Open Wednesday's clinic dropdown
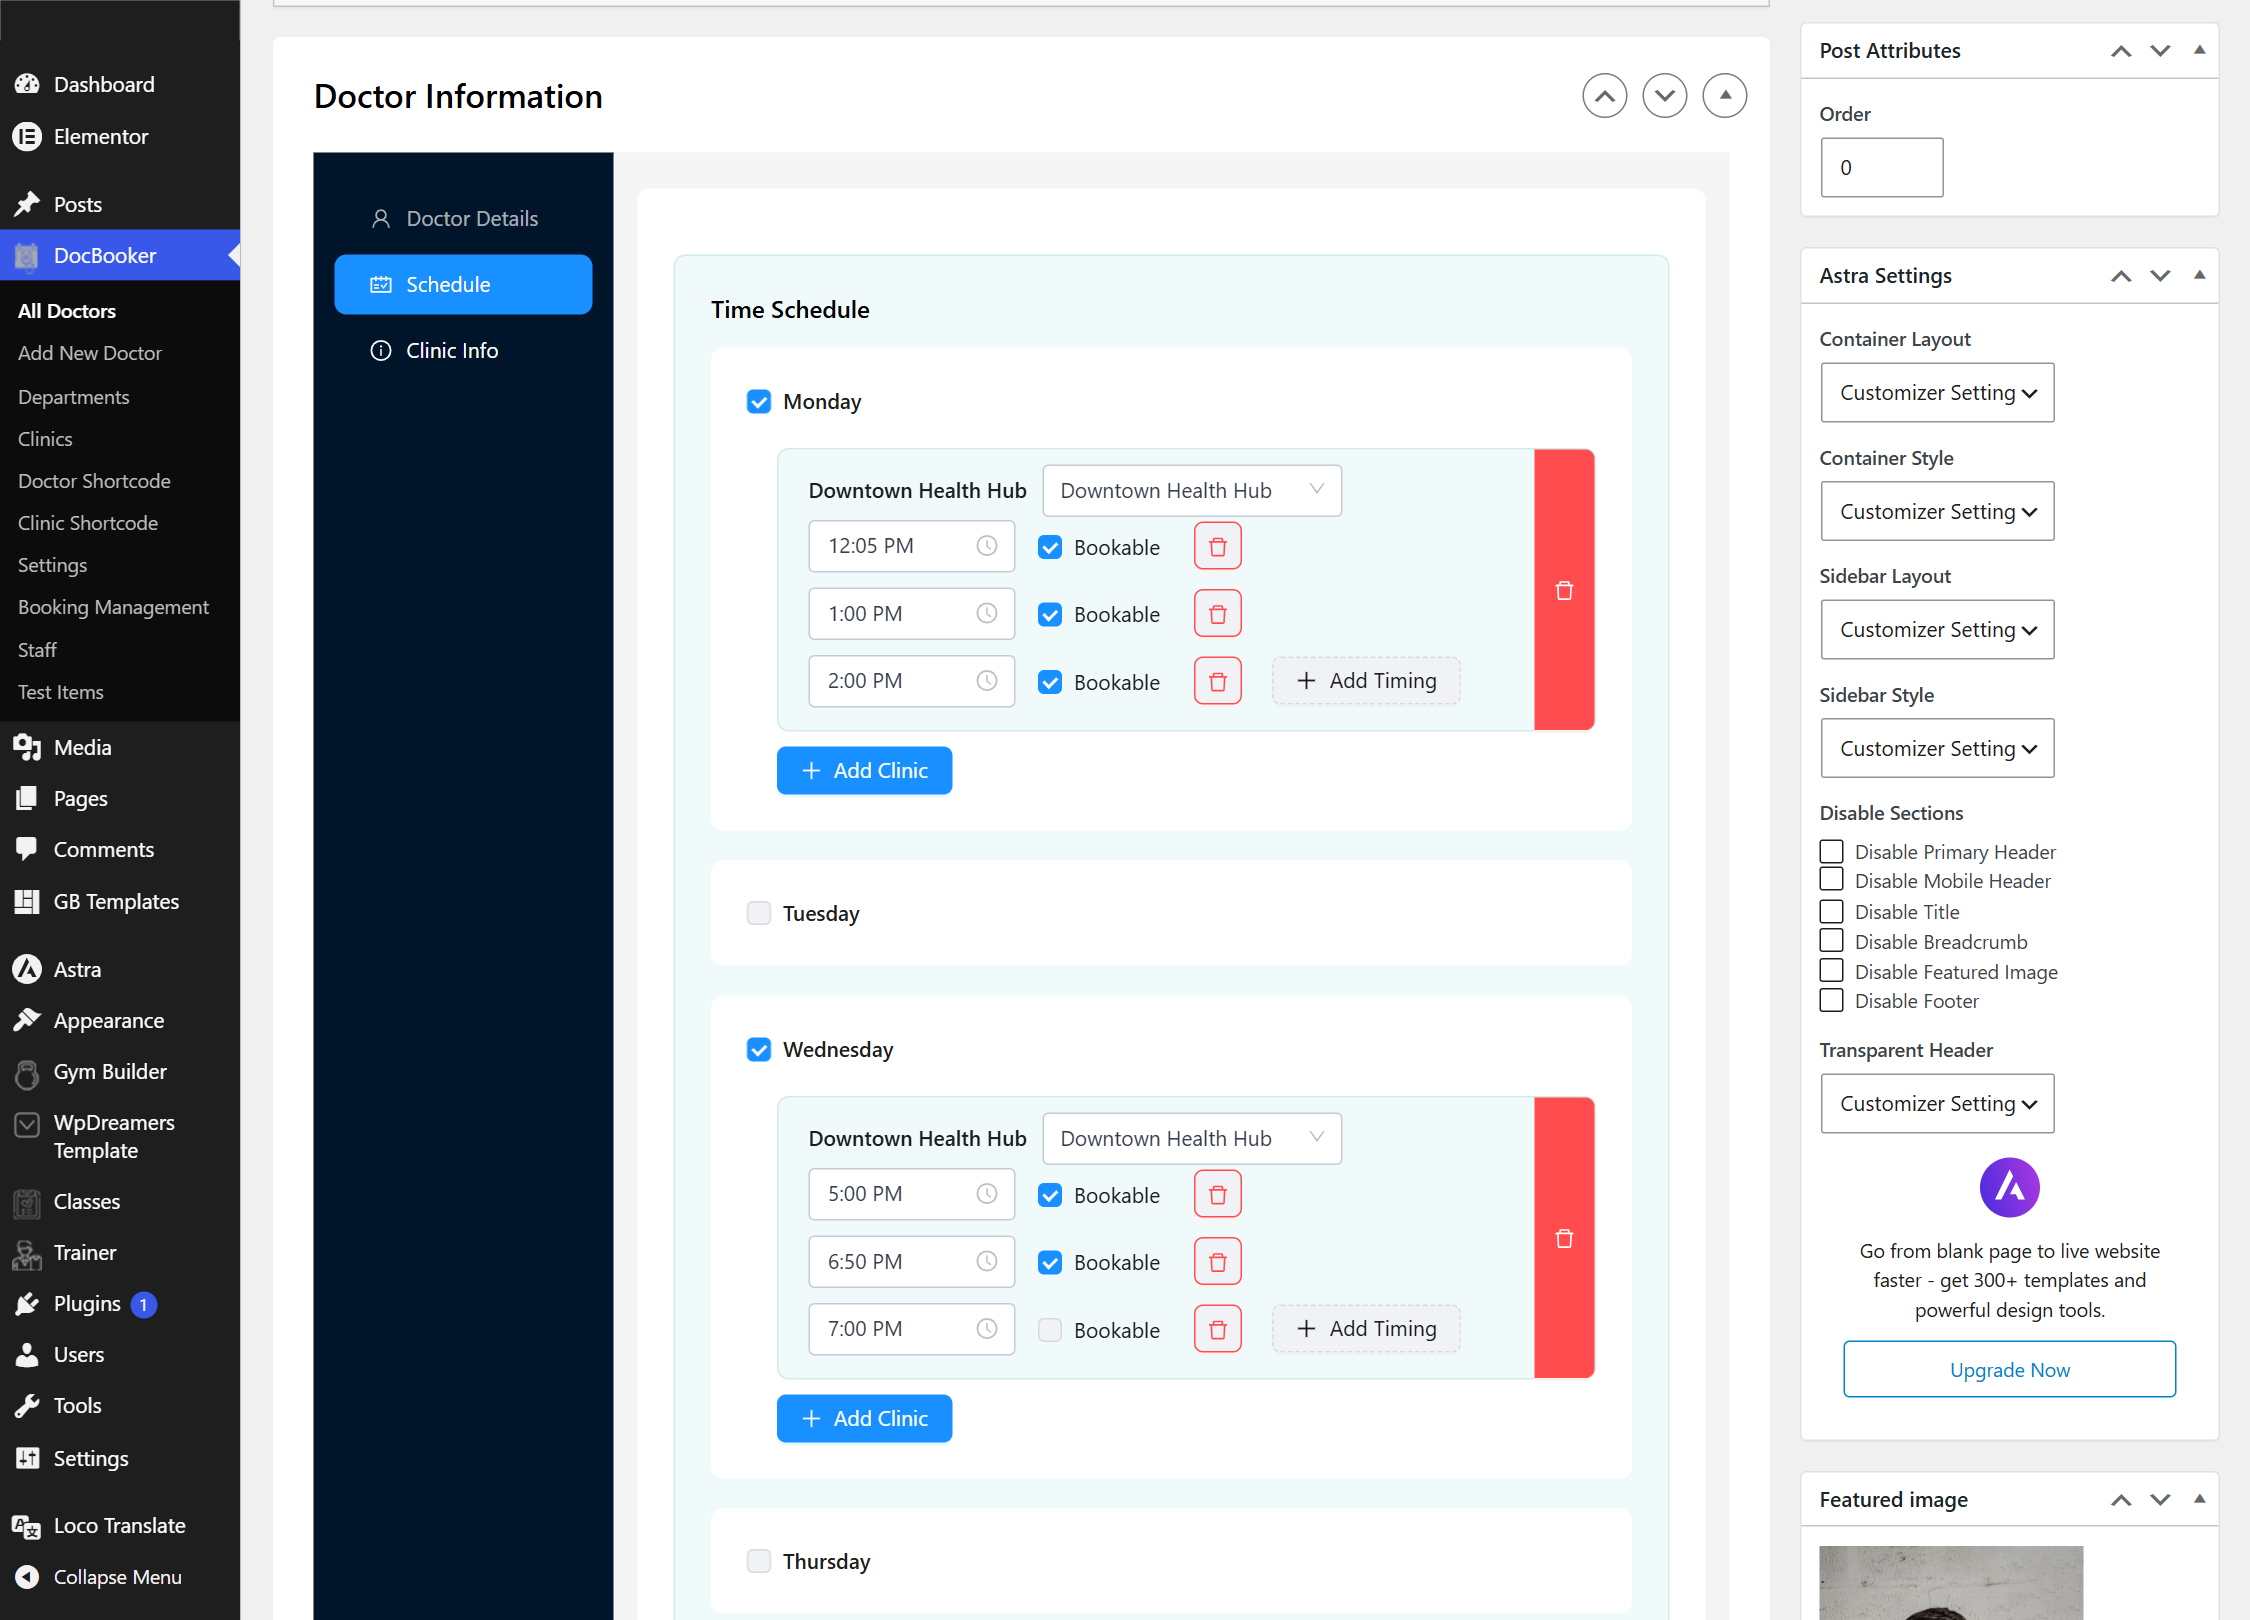This screenshot has width=2250, height=1620. point(1192,1139)
